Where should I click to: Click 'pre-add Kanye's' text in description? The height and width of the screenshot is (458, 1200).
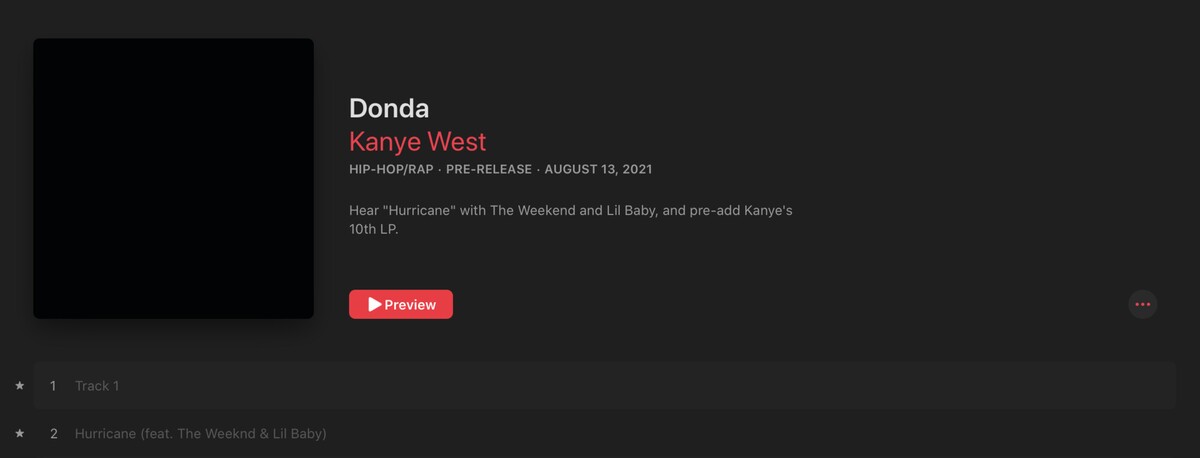point(741,211)
